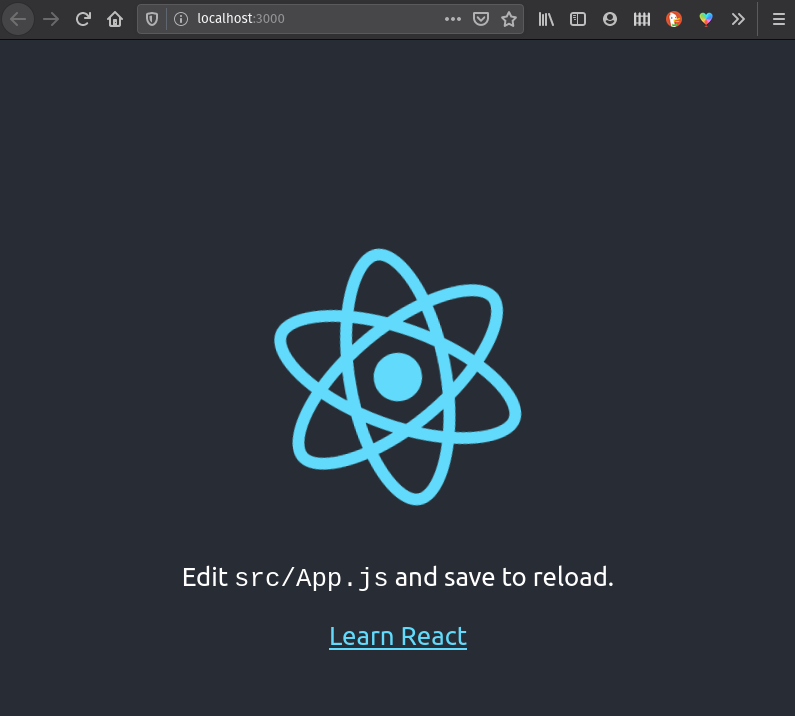795x716 pixels.
Task: Save page to Pocket
Action: (481, 19)
